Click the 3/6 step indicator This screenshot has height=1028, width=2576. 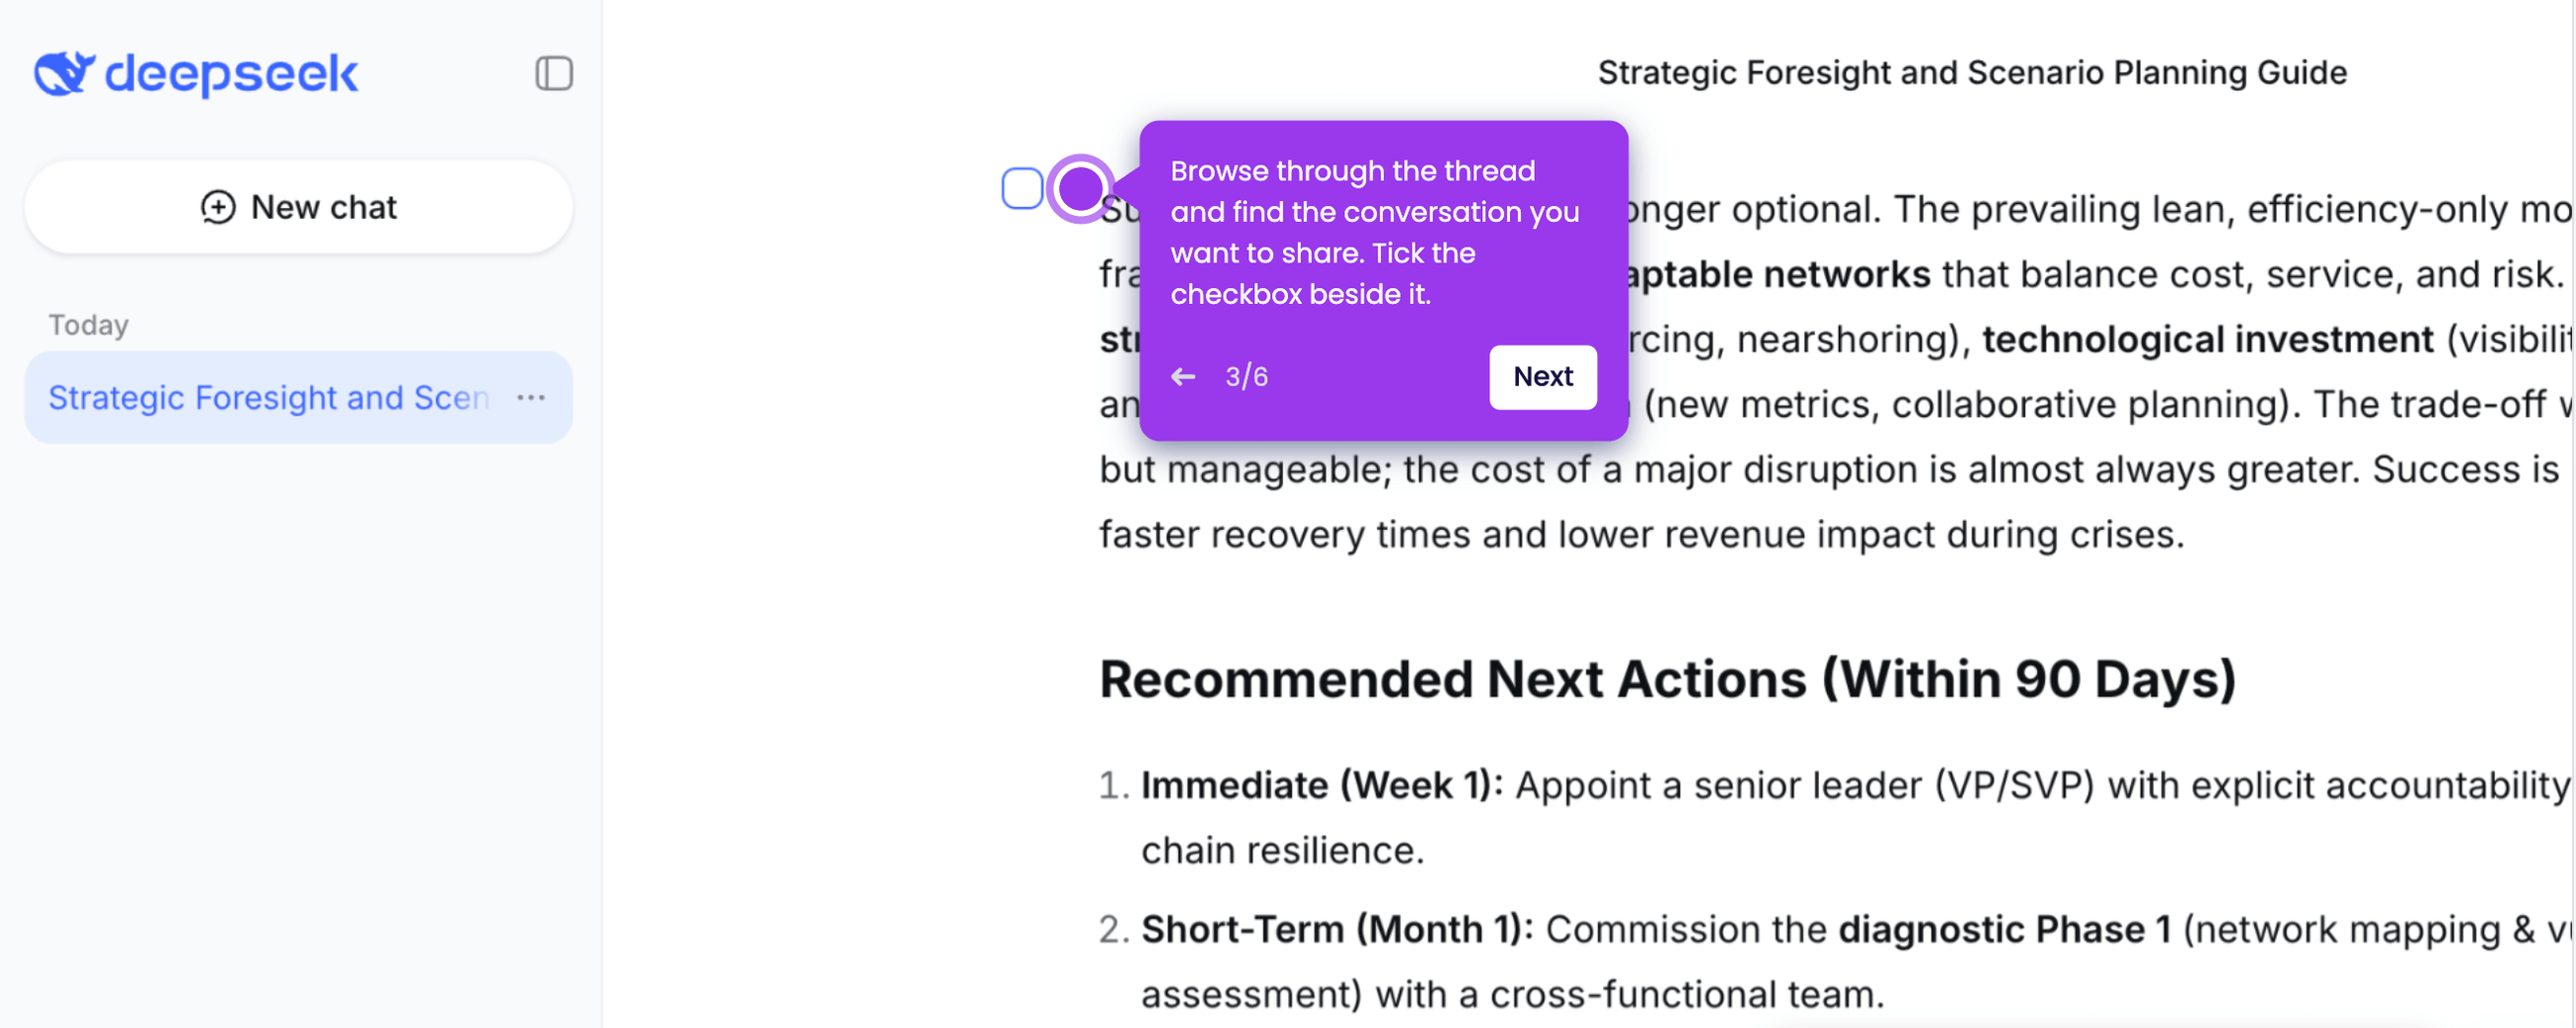point(1246,377)
